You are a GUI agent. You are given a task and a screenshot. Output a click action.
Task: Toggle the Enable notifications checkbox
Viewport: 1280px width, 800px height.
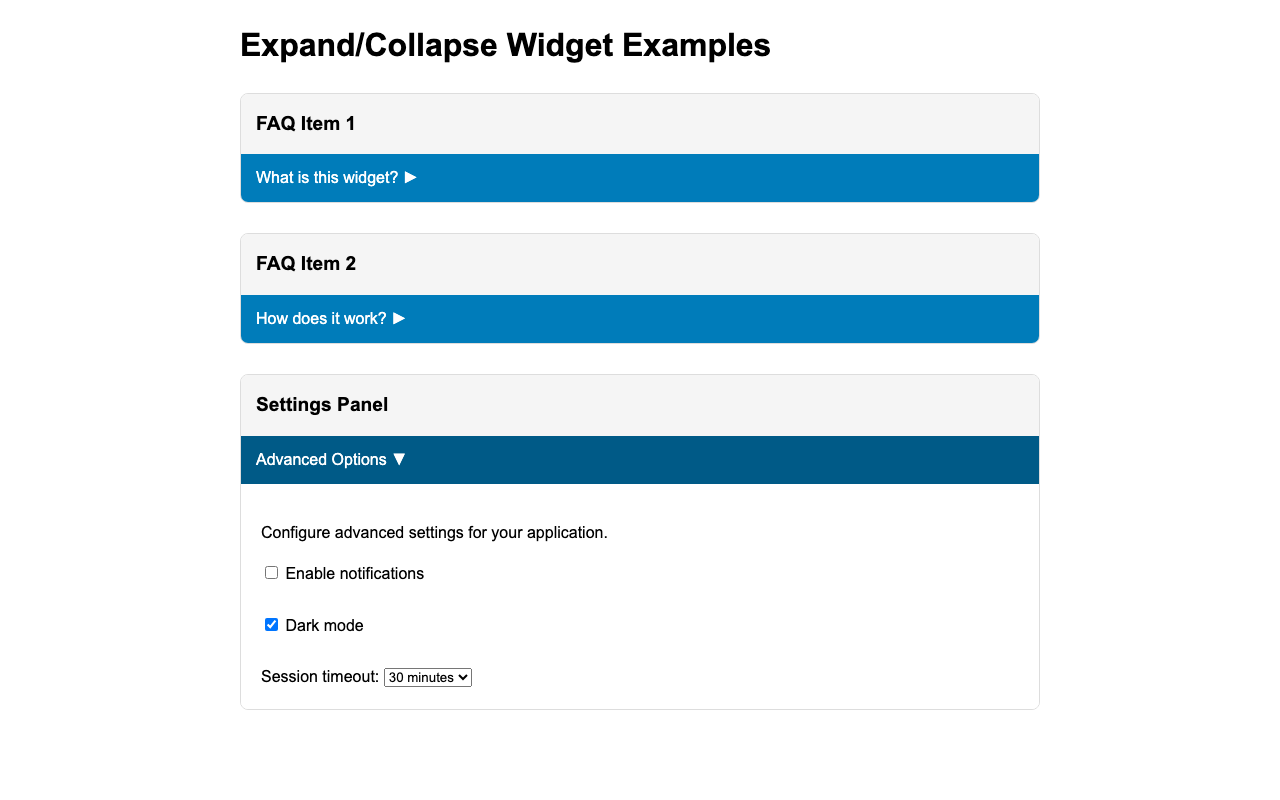pos(270,571)
